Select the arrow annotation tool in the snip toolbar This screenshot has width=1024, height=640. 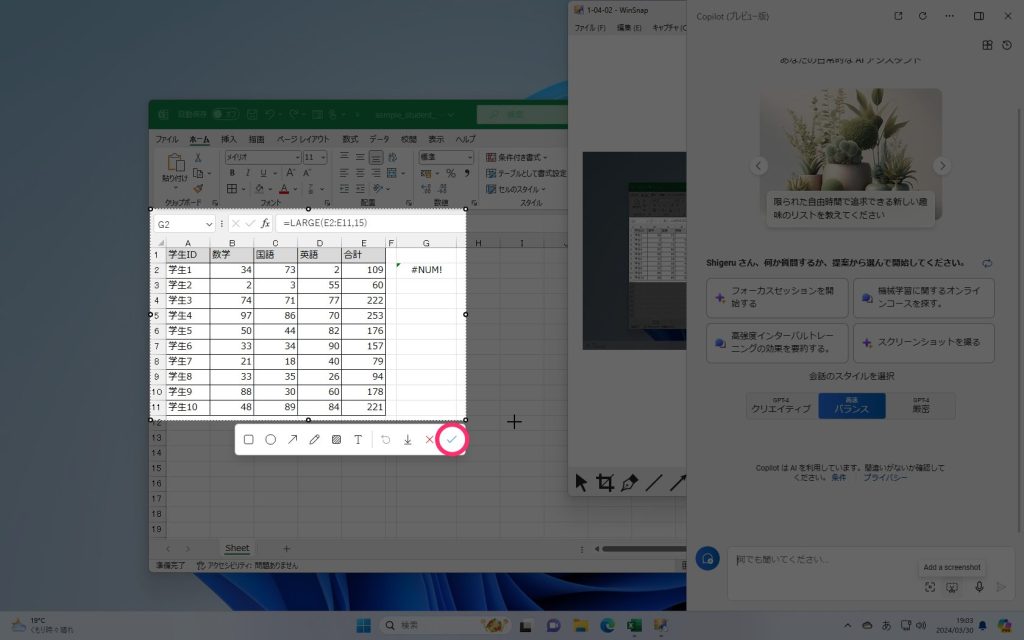click(x=293, y=440)
